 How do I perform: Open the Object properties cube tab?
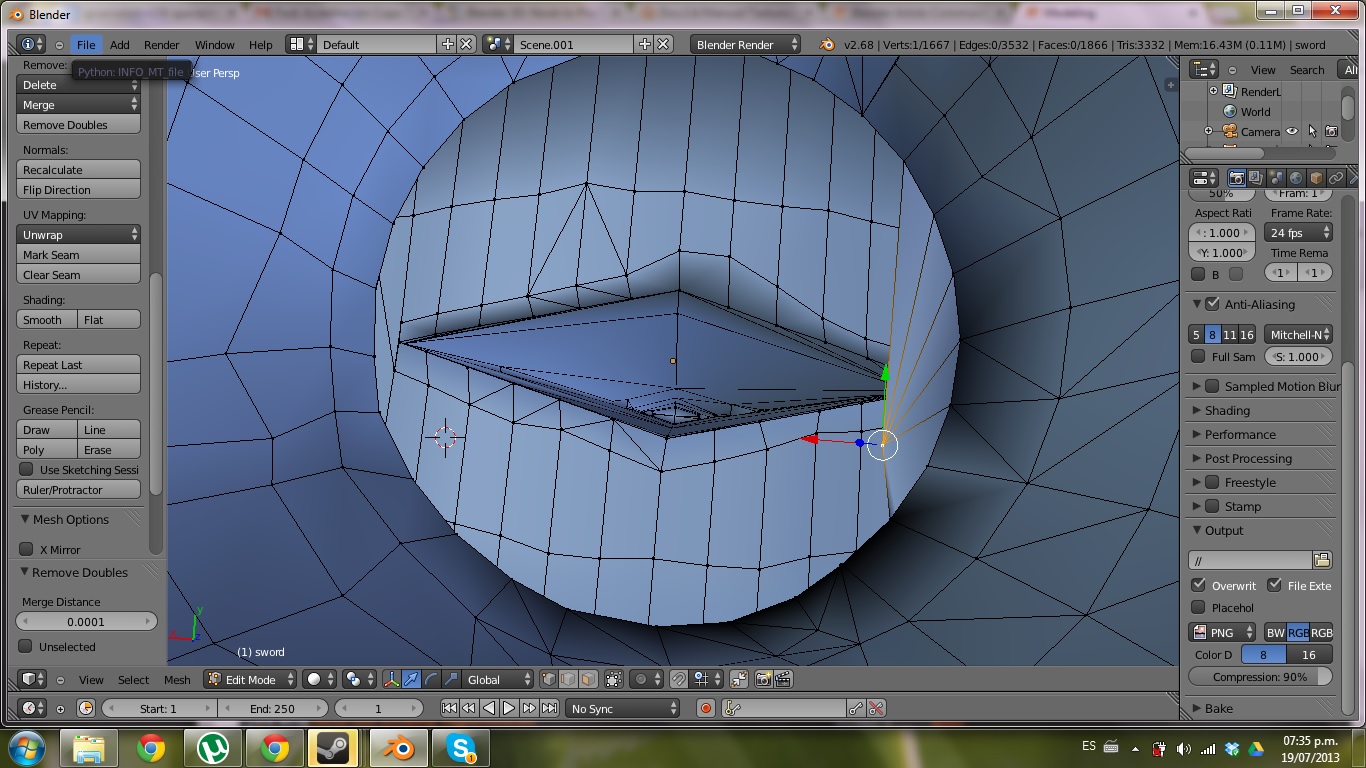[1316, 178]
